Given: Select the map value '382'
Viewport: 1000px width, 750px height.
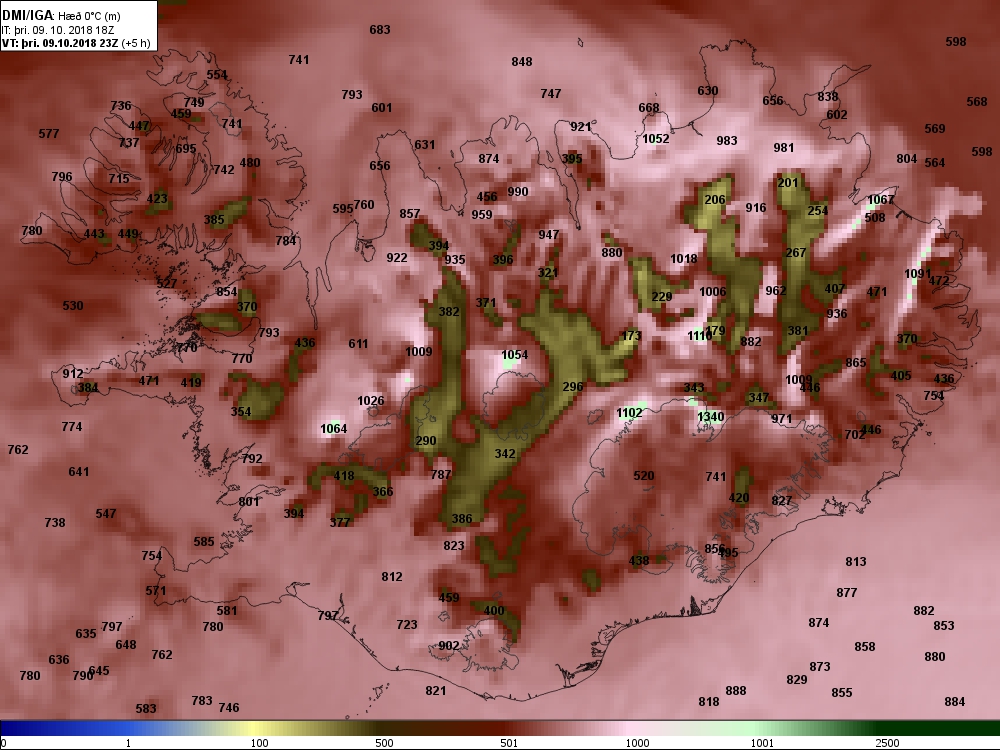Looking at the screenshot, I should (449, 312).
